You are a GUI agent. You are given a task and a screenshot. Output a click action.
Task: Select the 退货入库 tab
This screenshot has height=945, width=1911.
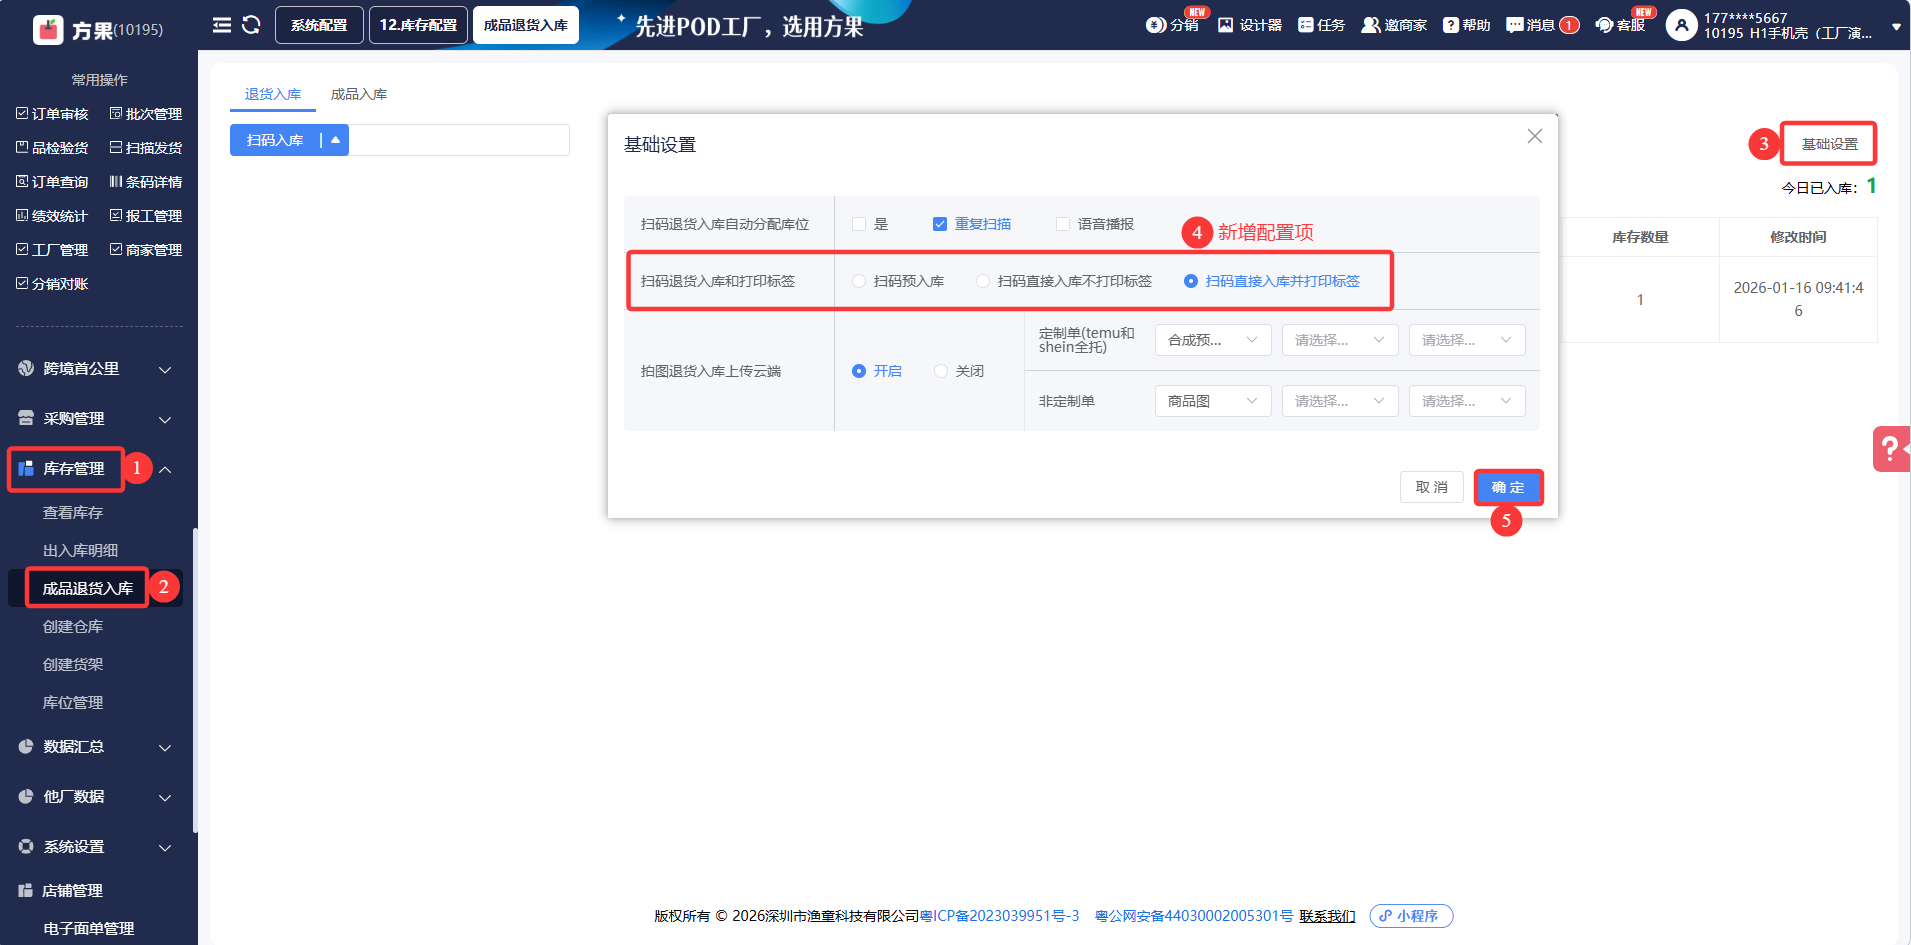tap(273, 94)
